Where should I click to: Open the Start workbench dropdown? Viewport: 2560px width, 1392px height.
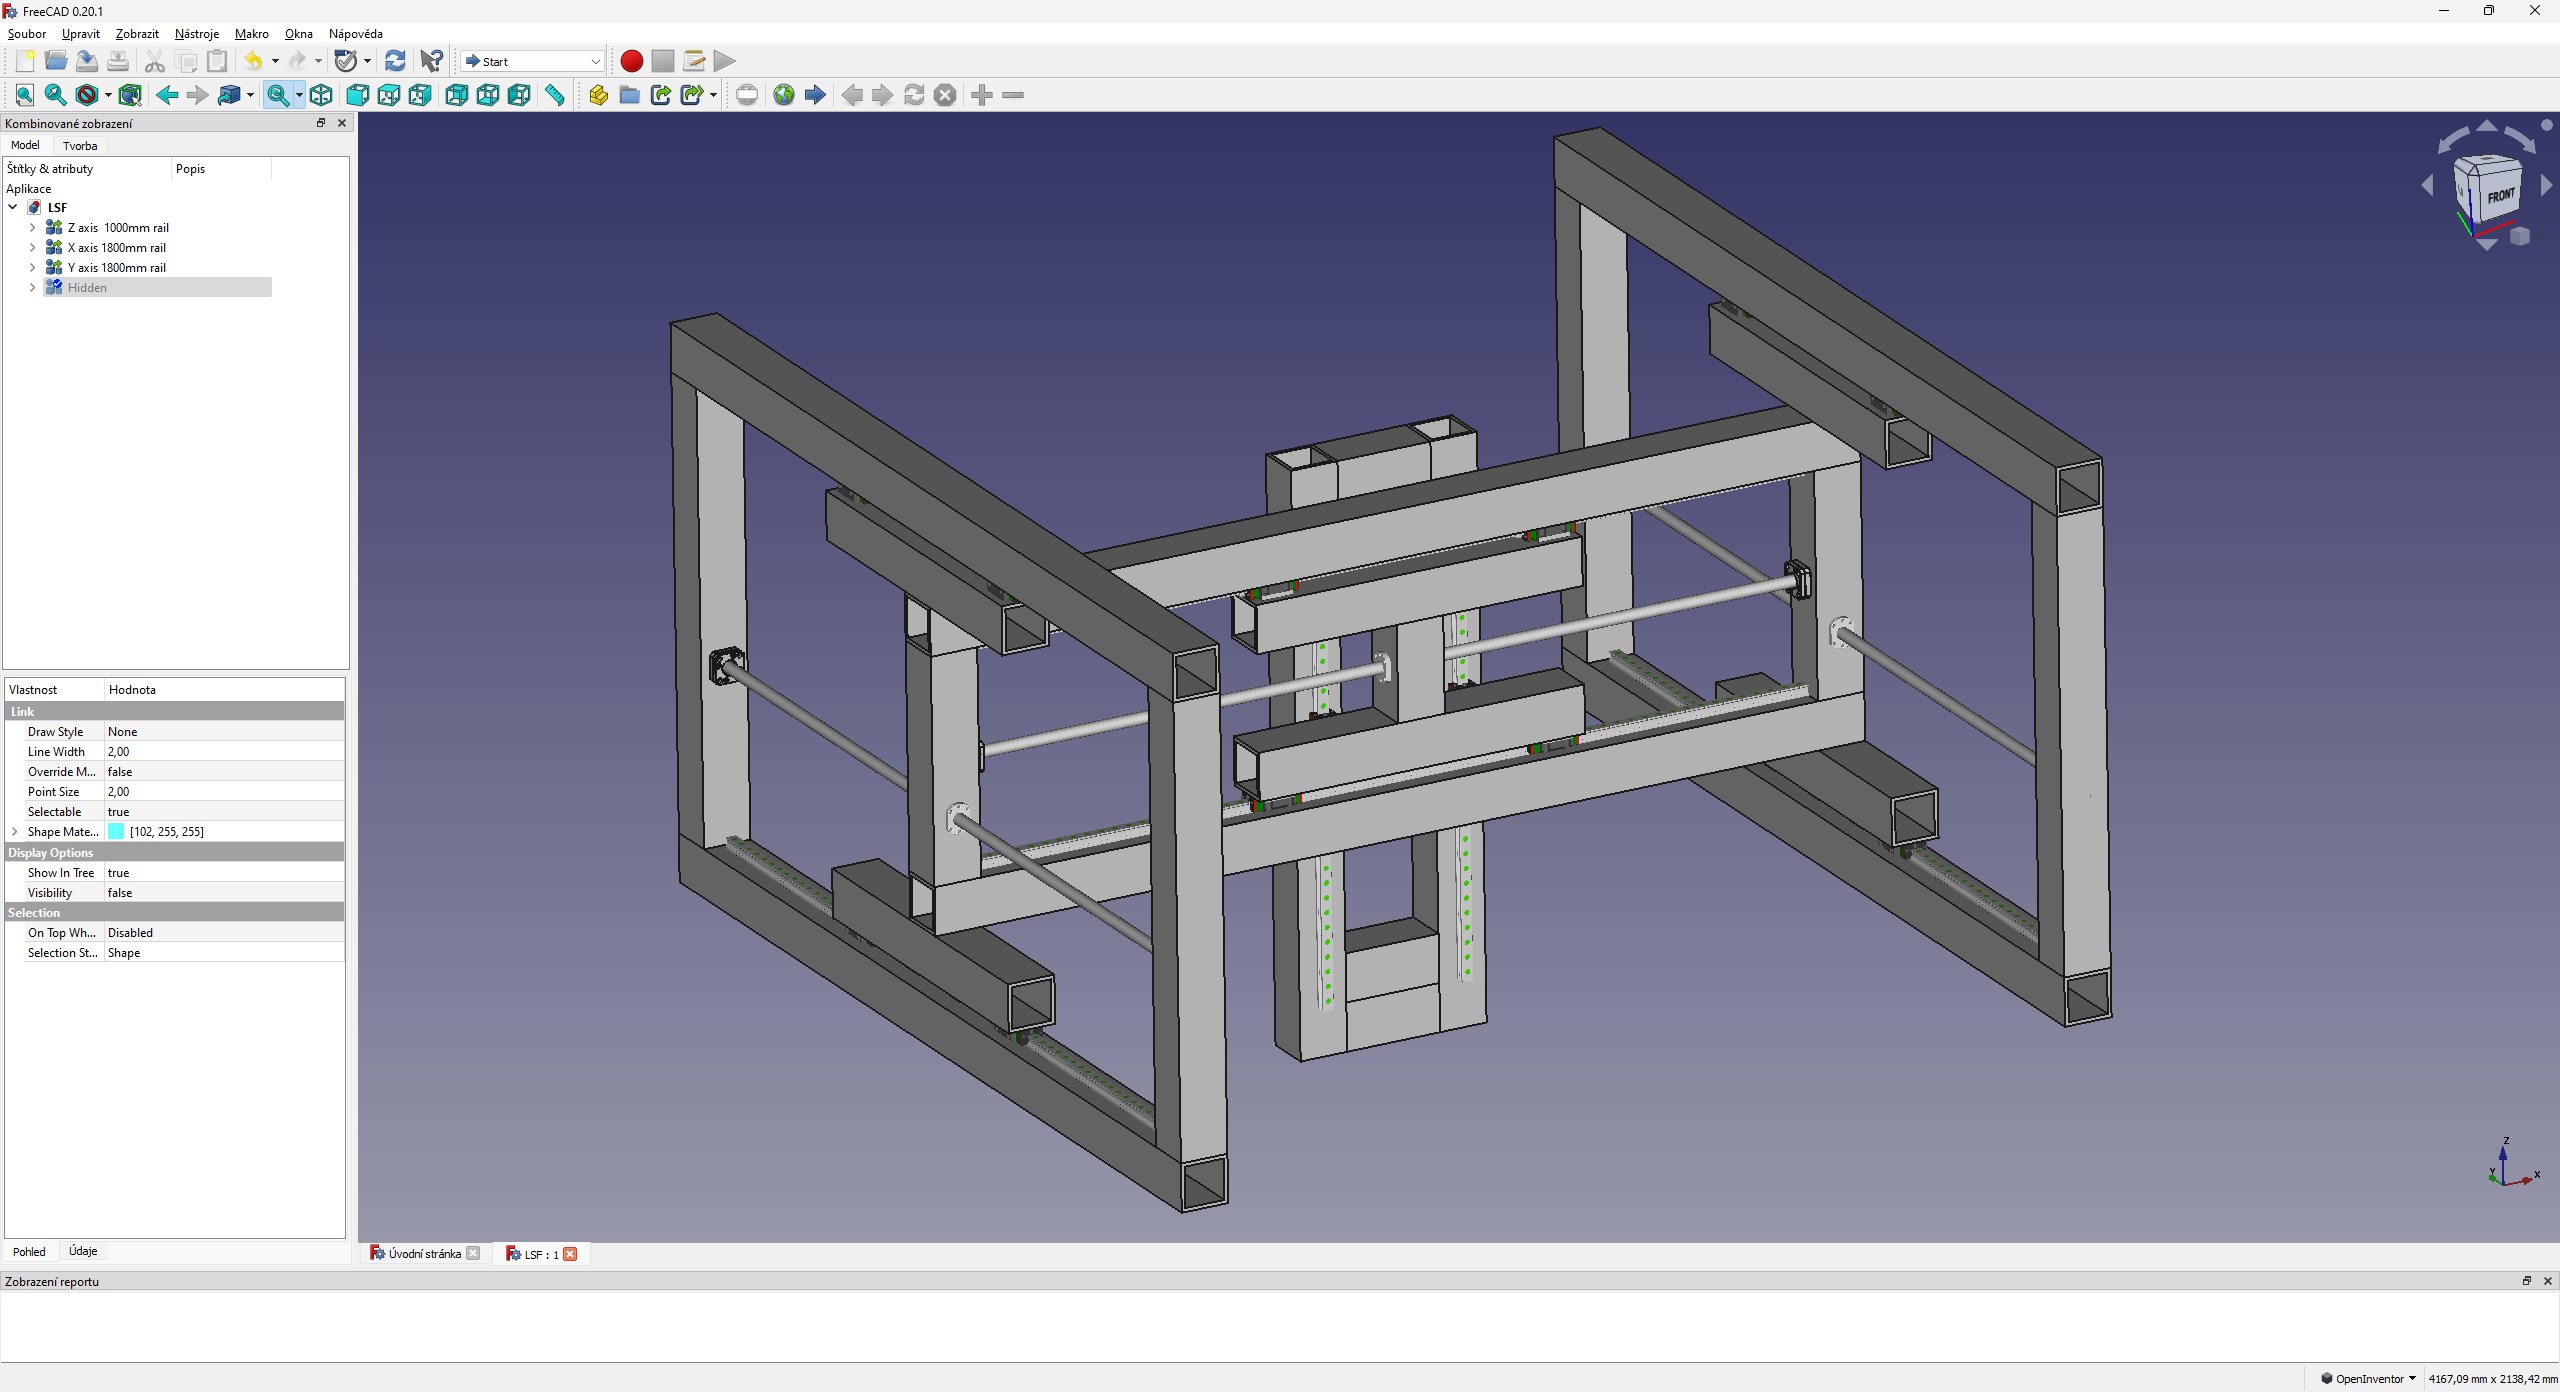pos(532,61)
